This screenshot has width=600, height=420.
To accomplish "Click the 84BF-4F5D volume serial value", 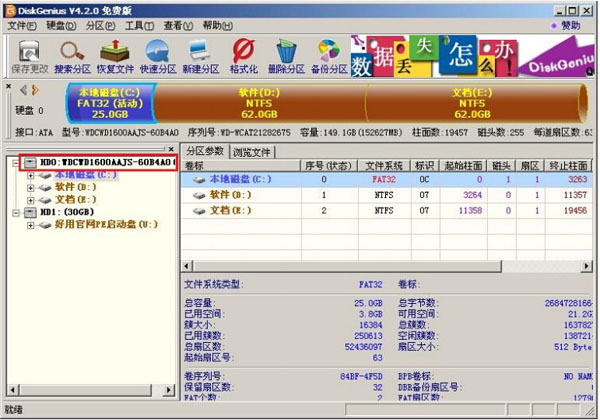I will 361,376.
